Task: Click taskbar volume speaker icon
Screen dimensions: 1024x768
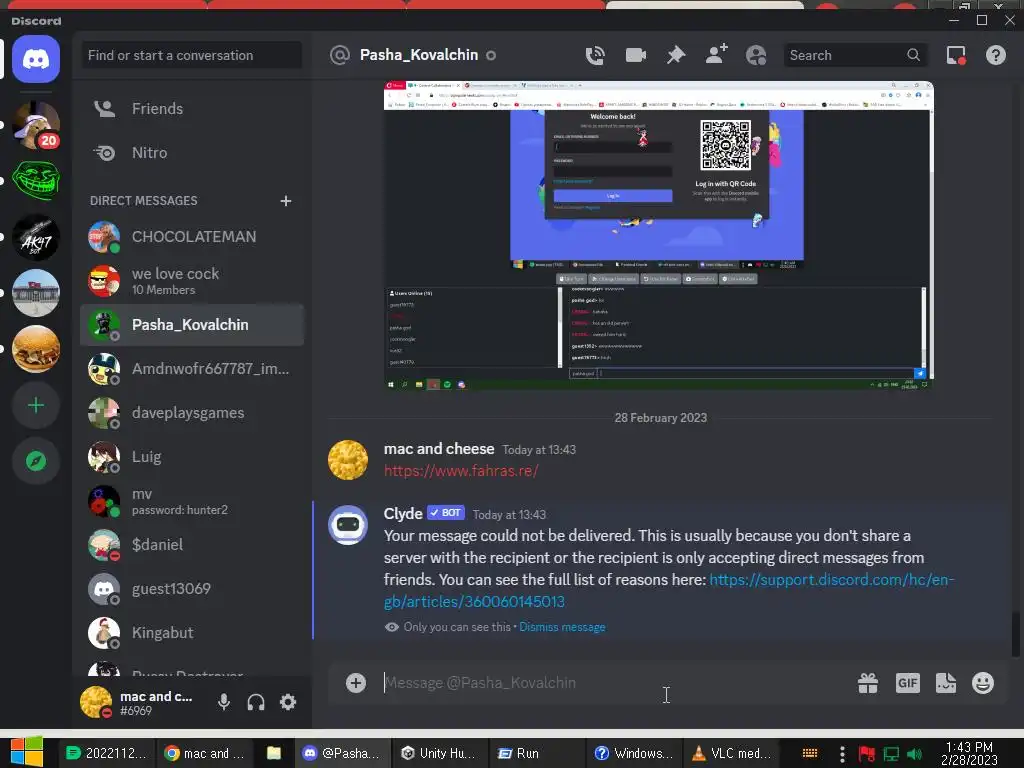Action: 914,754
